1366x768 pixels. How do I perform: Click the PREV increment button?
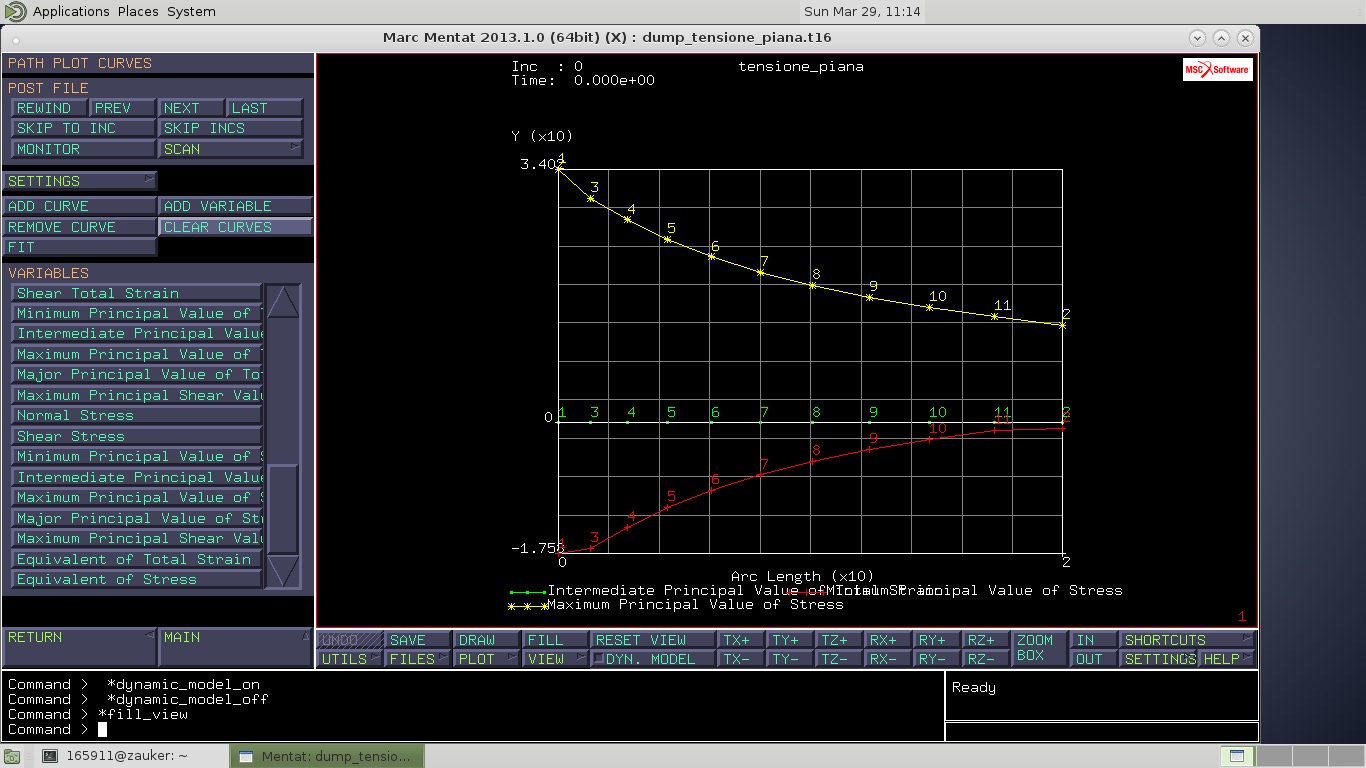(x=122, y=108)
